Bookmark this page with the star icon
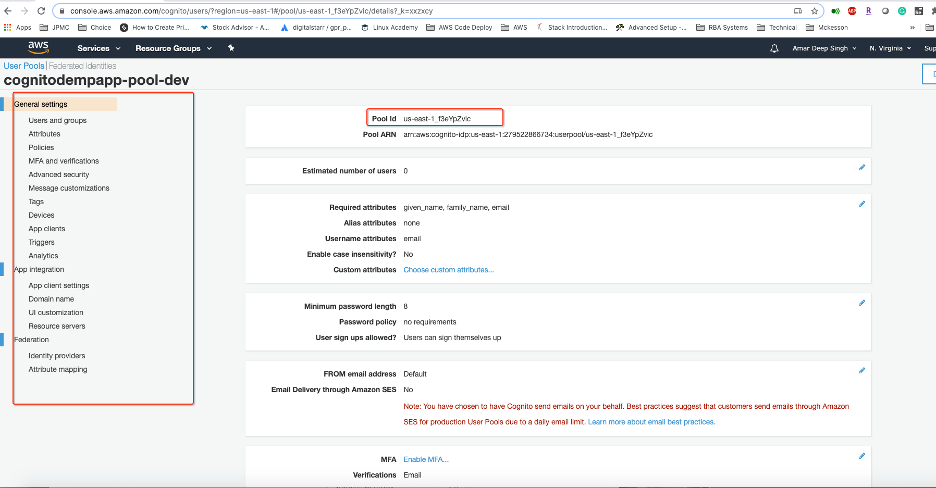The width and height of the screenshot is (936, 488). coord(814,11)
